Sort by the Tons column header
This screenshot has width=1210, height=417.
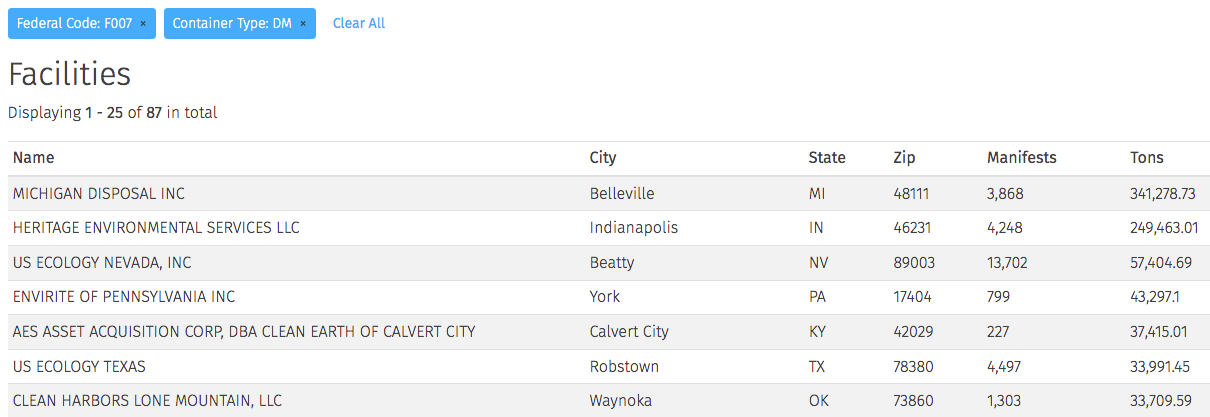[x=1147, y=158]
